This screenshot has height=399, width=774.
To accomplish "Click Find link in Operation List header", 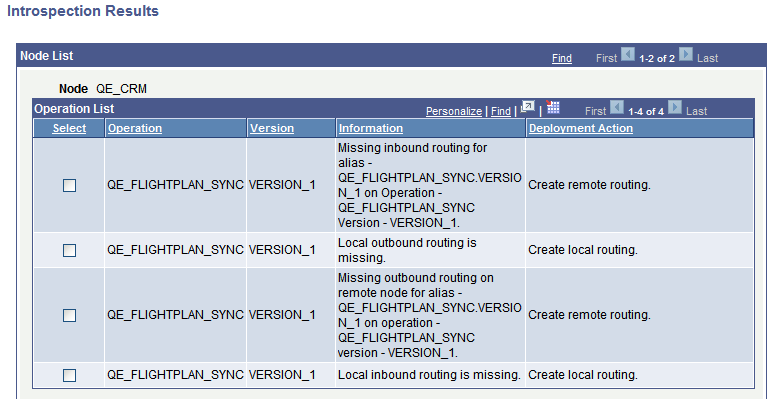I will (x=501, y=112).
